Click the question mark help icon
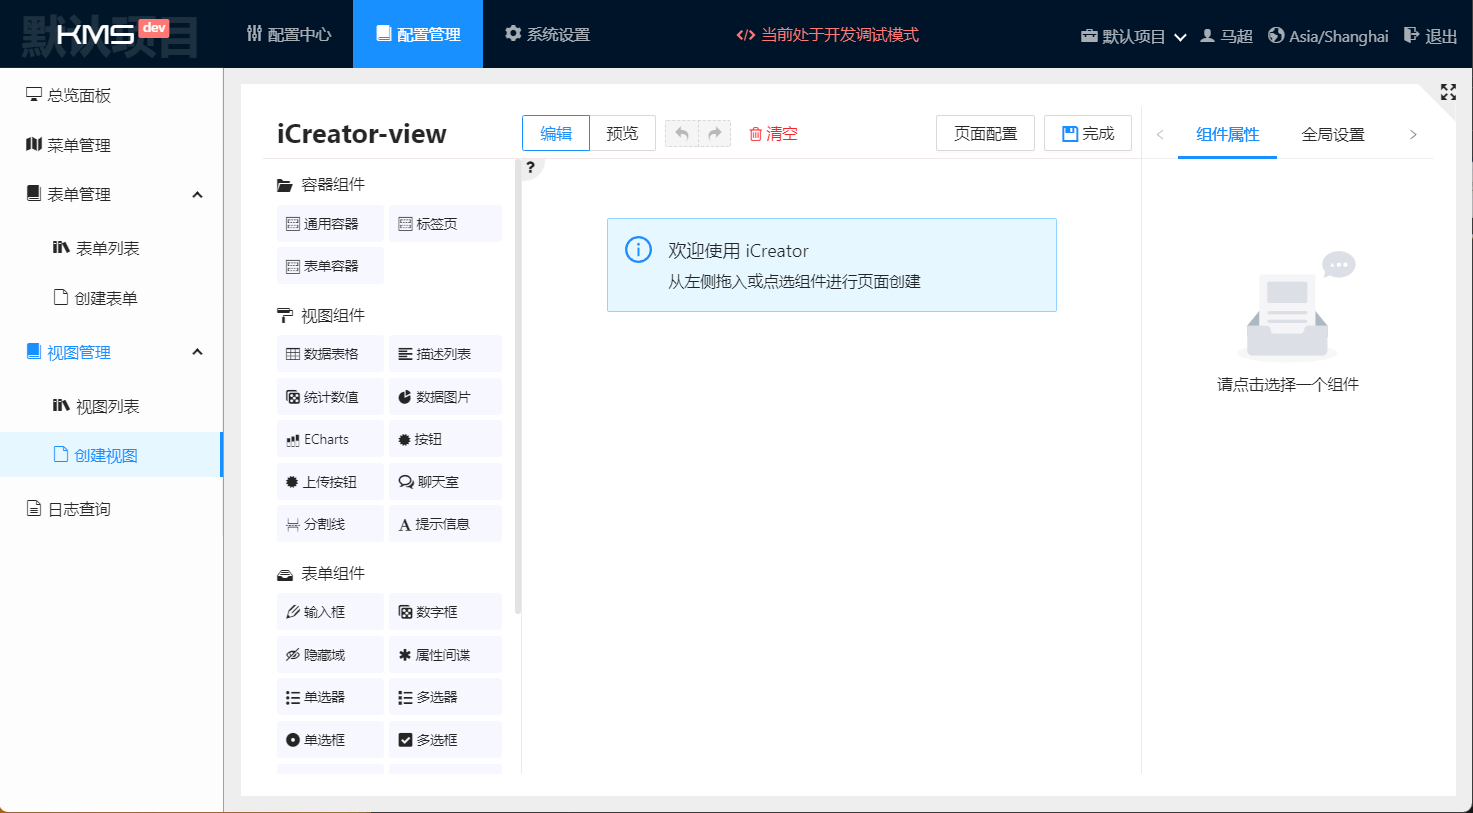Screen dimensions: 1473x813 pyautogui.click(x=531, y=167)
